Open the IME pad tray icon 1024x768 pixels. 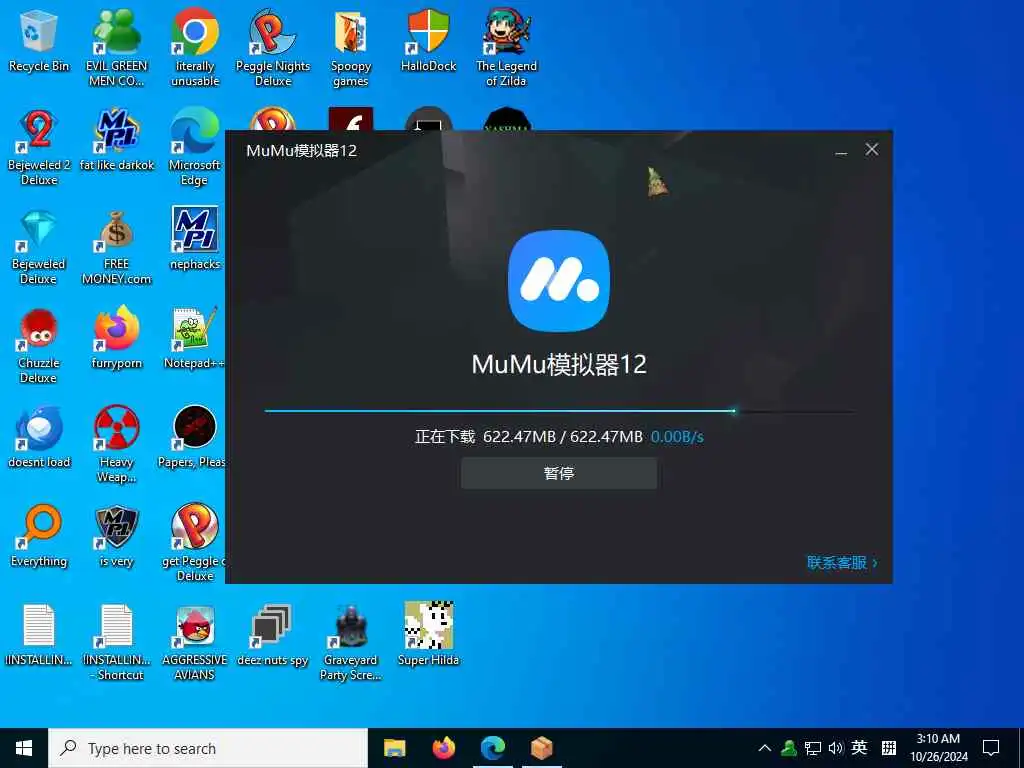click(889, 748)
